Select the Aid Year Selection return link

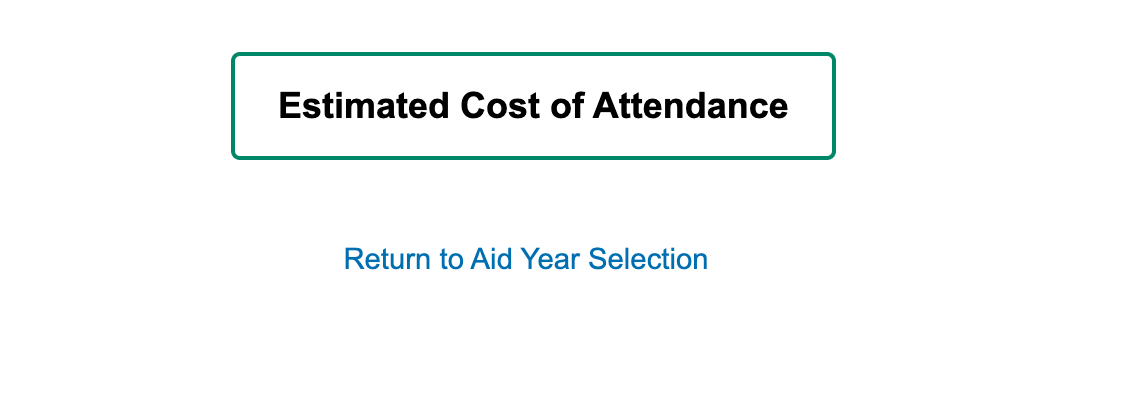pos(526,259)
